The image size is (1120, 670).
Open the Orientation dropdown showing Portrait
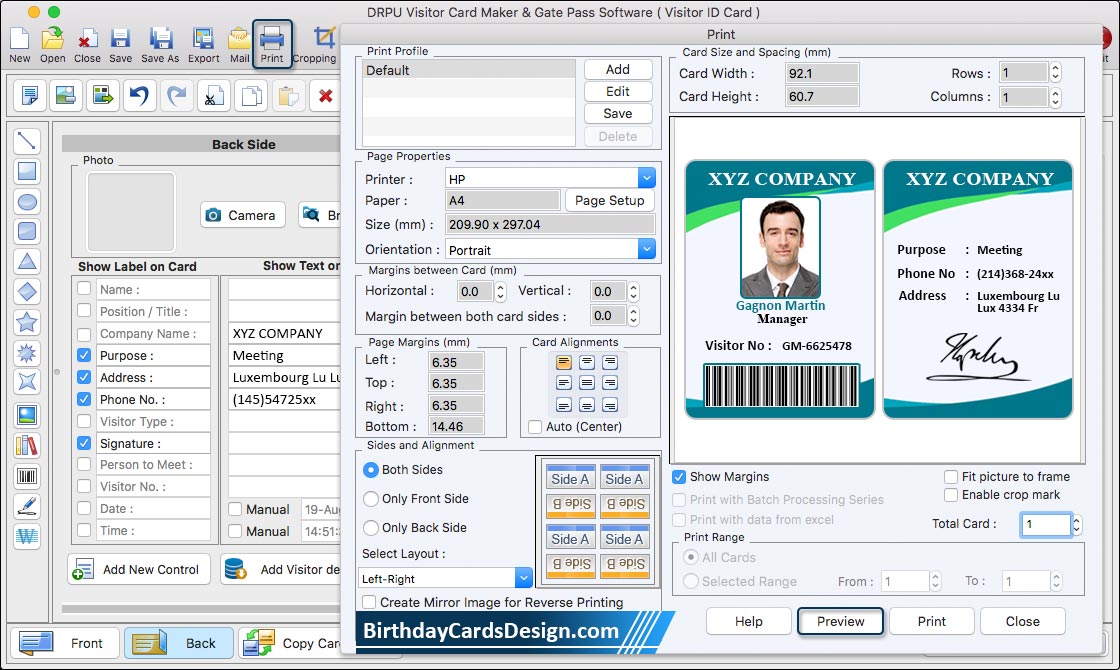pyautogui.click(x=646, y=249)
